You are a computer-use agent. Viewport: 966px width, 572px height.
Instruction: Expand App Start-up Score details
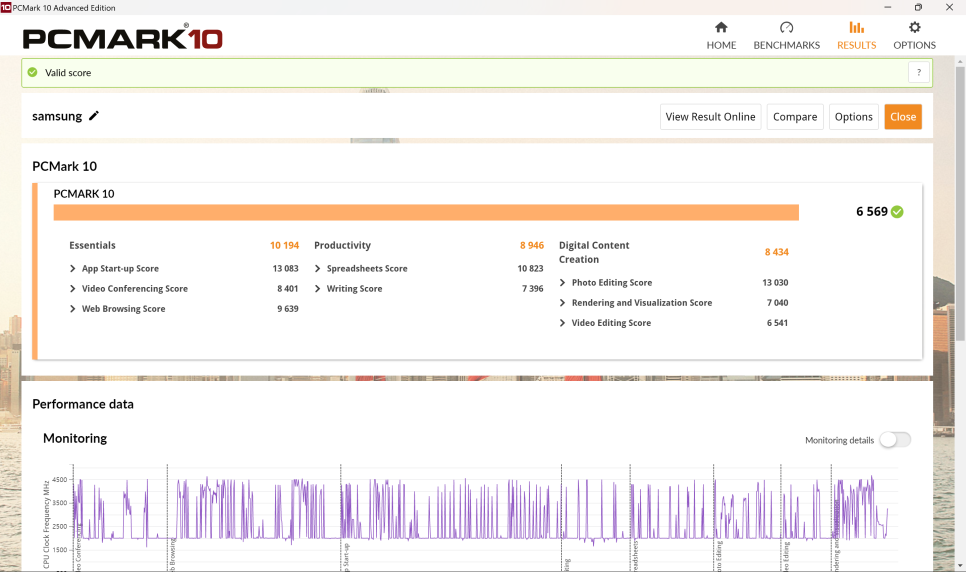[73, 268]
